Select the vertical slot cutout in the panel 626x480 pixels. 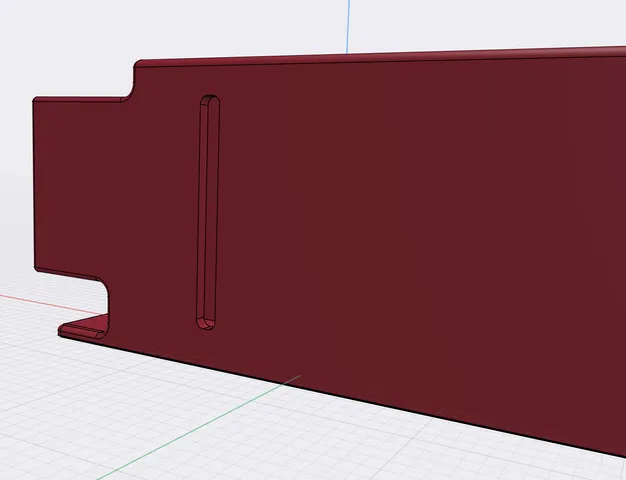pos(208,212)
